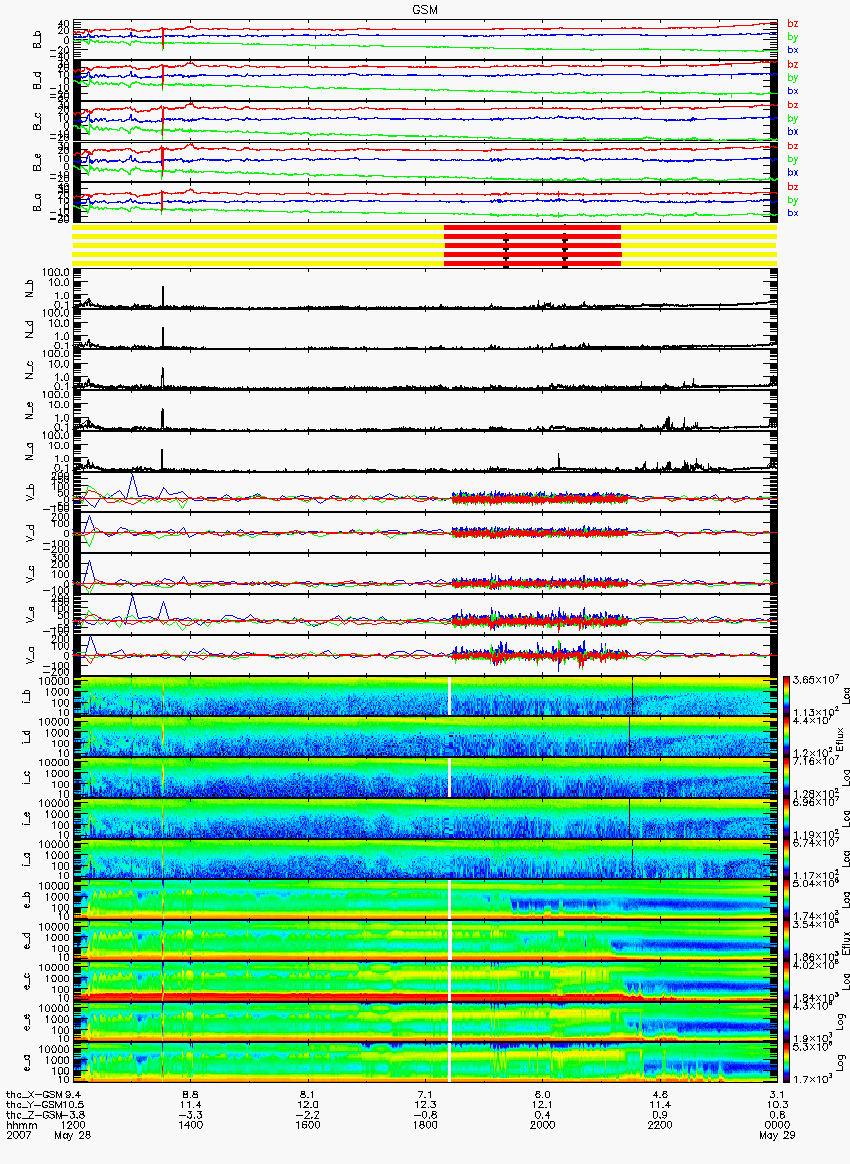
Task: Click the 2200 time tick label
Action: [659, 1125]
